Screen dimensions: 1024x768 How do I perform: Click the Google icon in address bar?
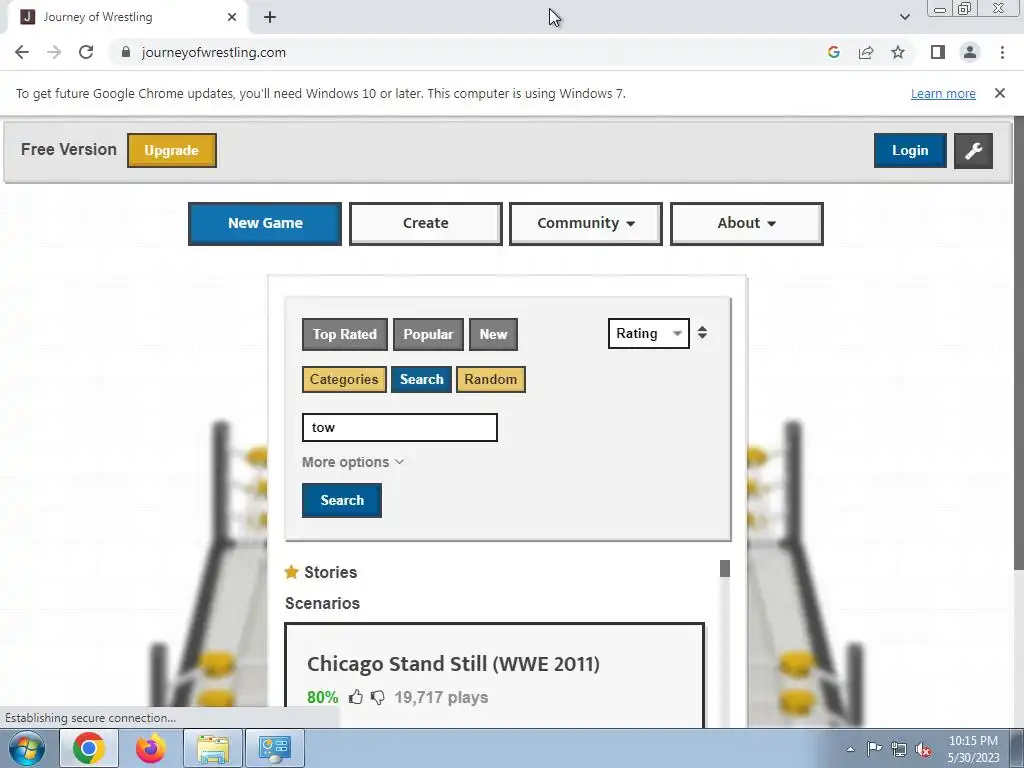[x=833, y=52]
